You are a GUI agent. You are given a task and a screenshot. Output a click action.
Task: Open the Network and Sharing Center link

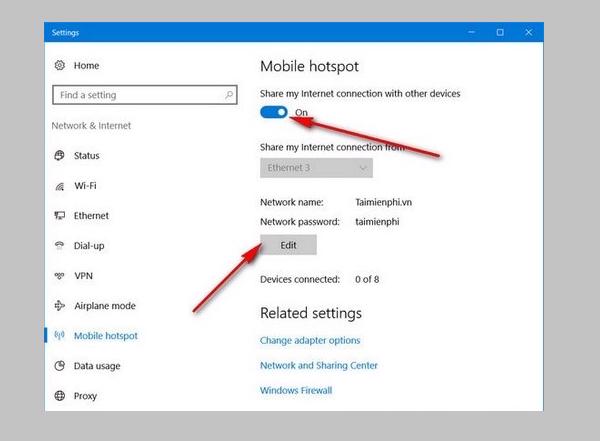point(319,366)
